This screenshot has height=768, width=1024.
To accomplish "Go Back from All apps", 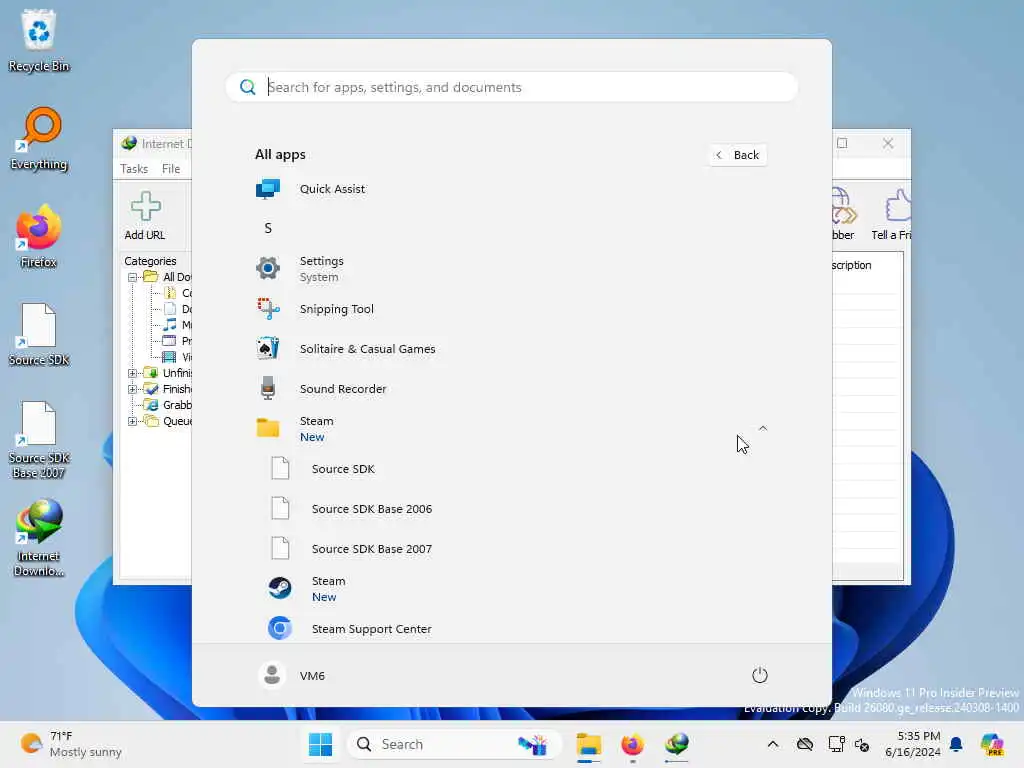I will [738, 155].
